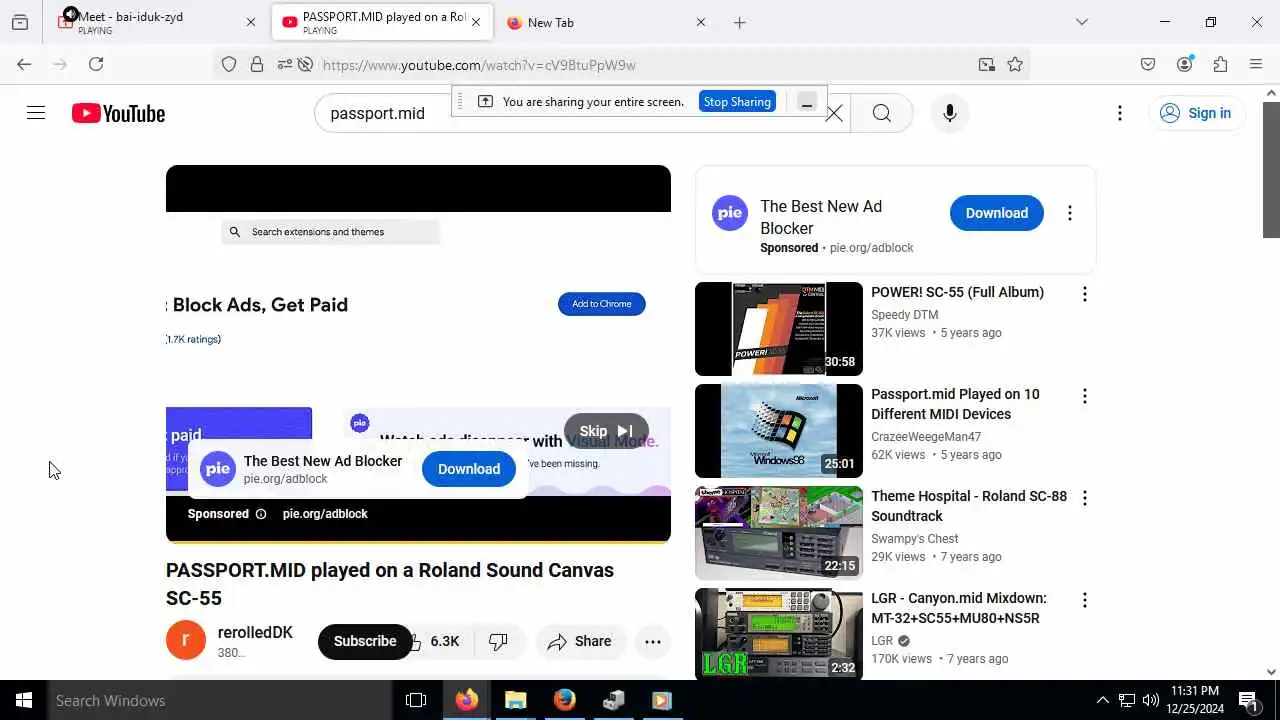Screen dimensions: 1280x720
Task: View site security padlock info
Action: coord(257,64)
